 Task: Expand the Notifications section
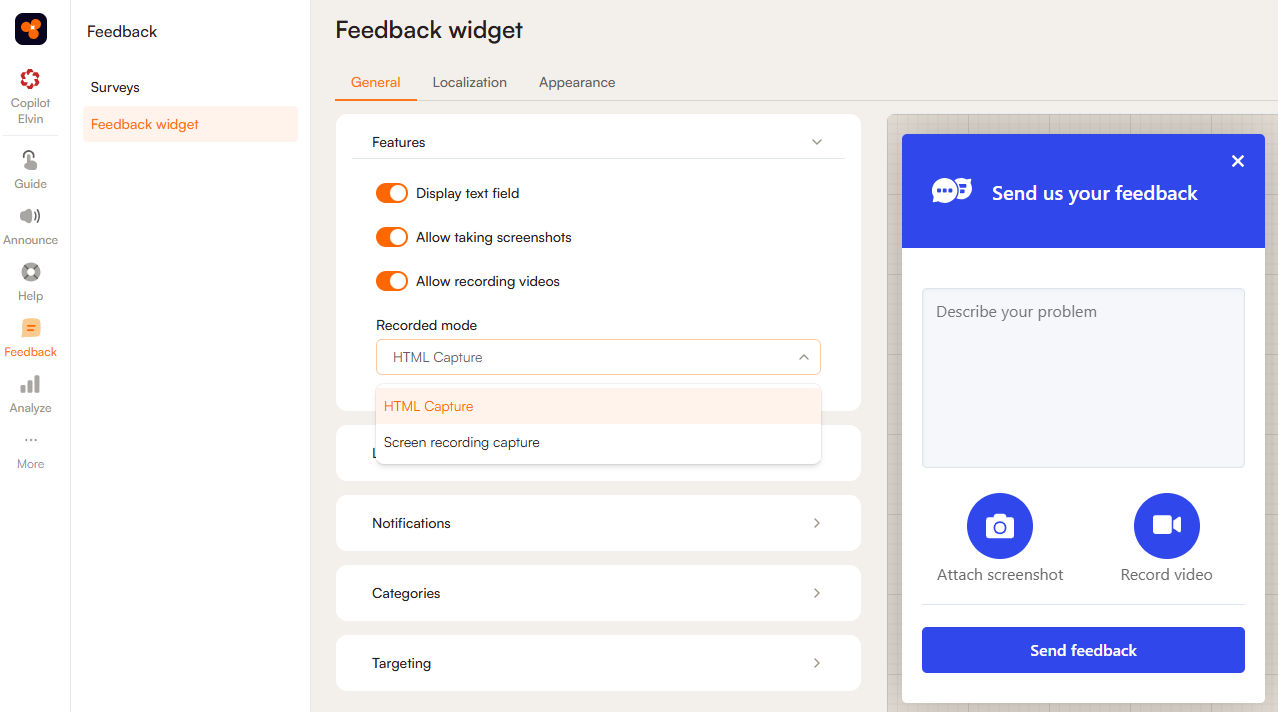pyautogui.click(x=816, y=523)
